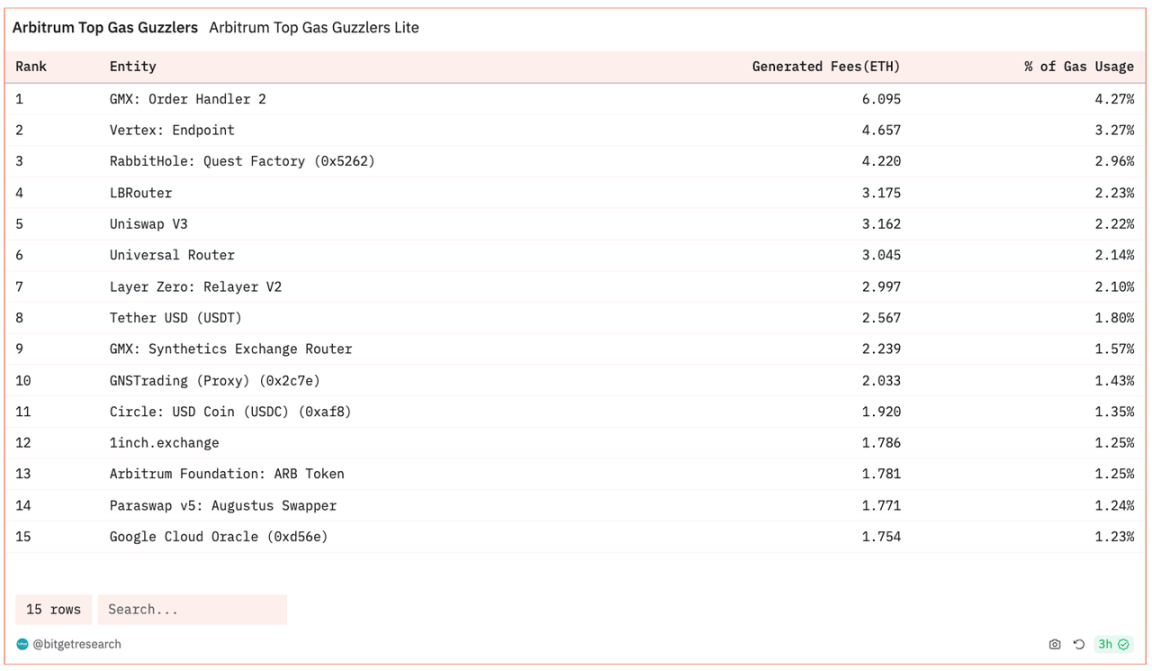
Task: Click the camera screenshot icon
Action: point(1054,645)
